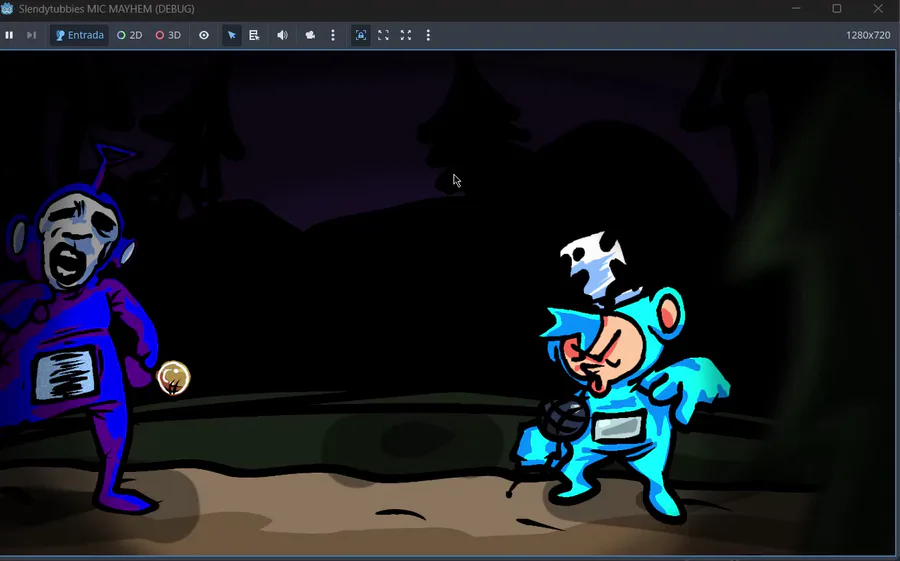Close the game debug window
The height and width of the screenshot is (561, 900).
coord(878,9)
